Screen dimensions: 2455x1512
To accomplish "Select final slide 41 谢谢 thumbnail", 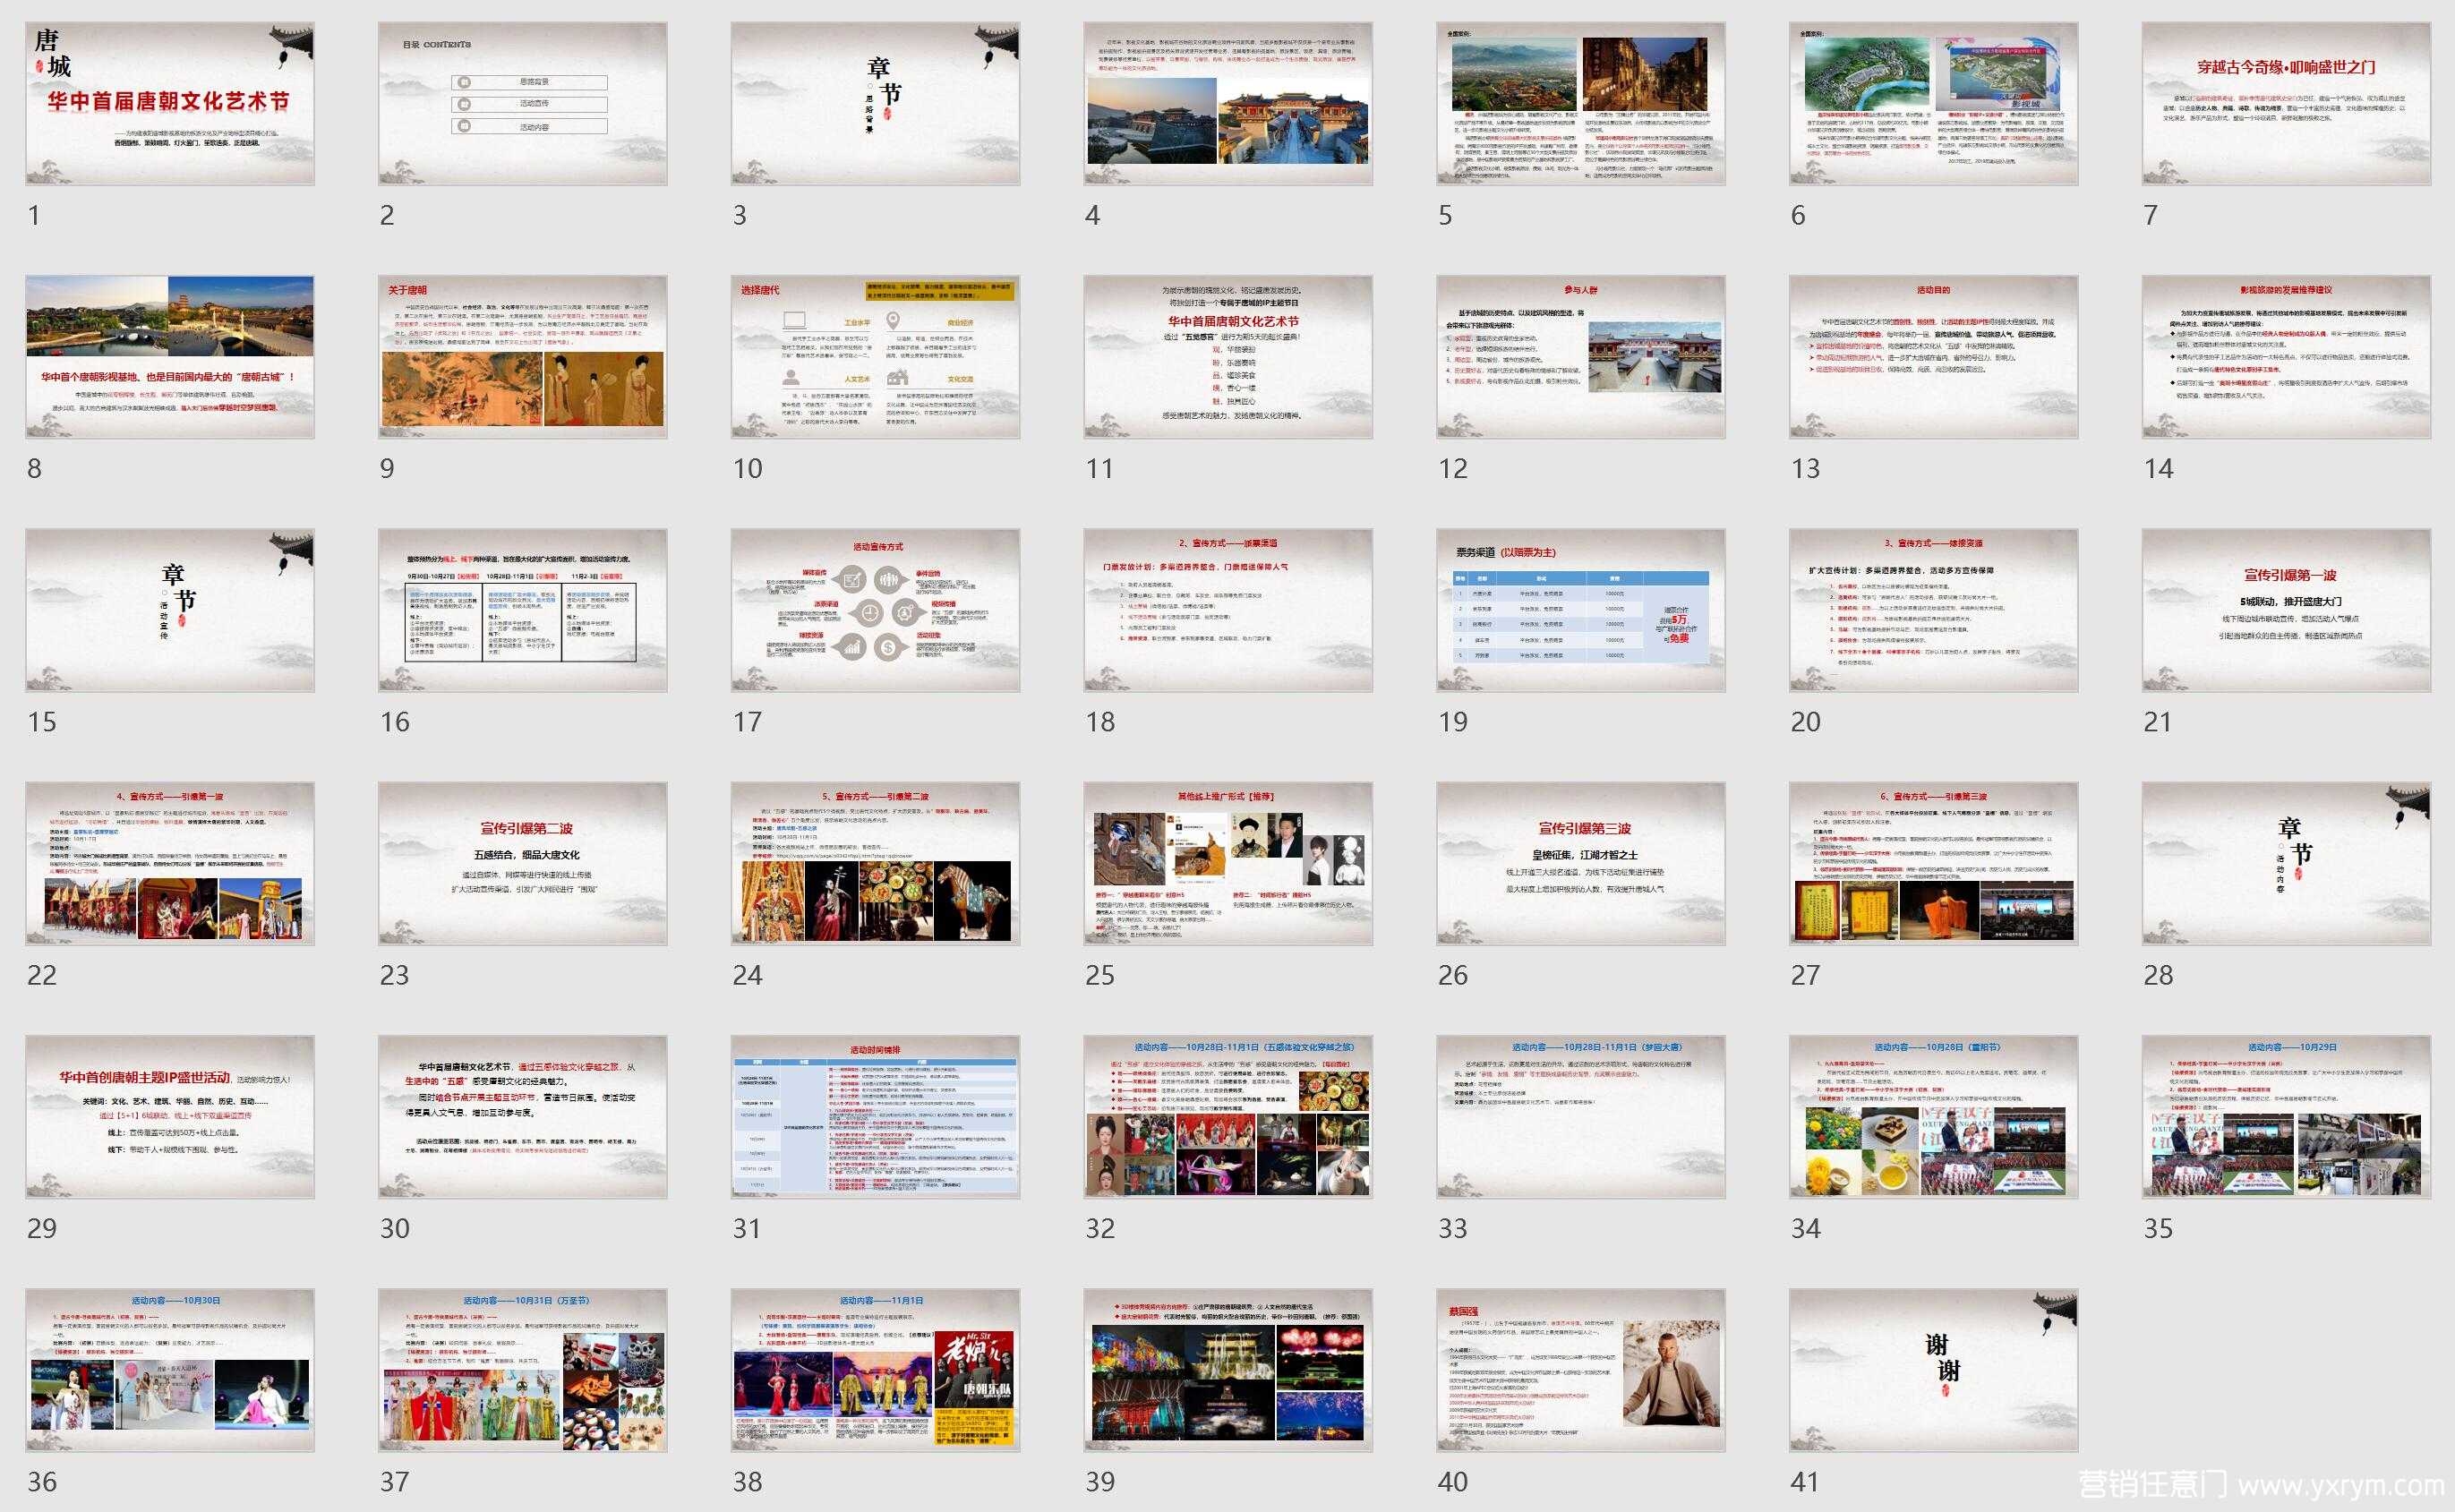I will coord(1933,1370).
